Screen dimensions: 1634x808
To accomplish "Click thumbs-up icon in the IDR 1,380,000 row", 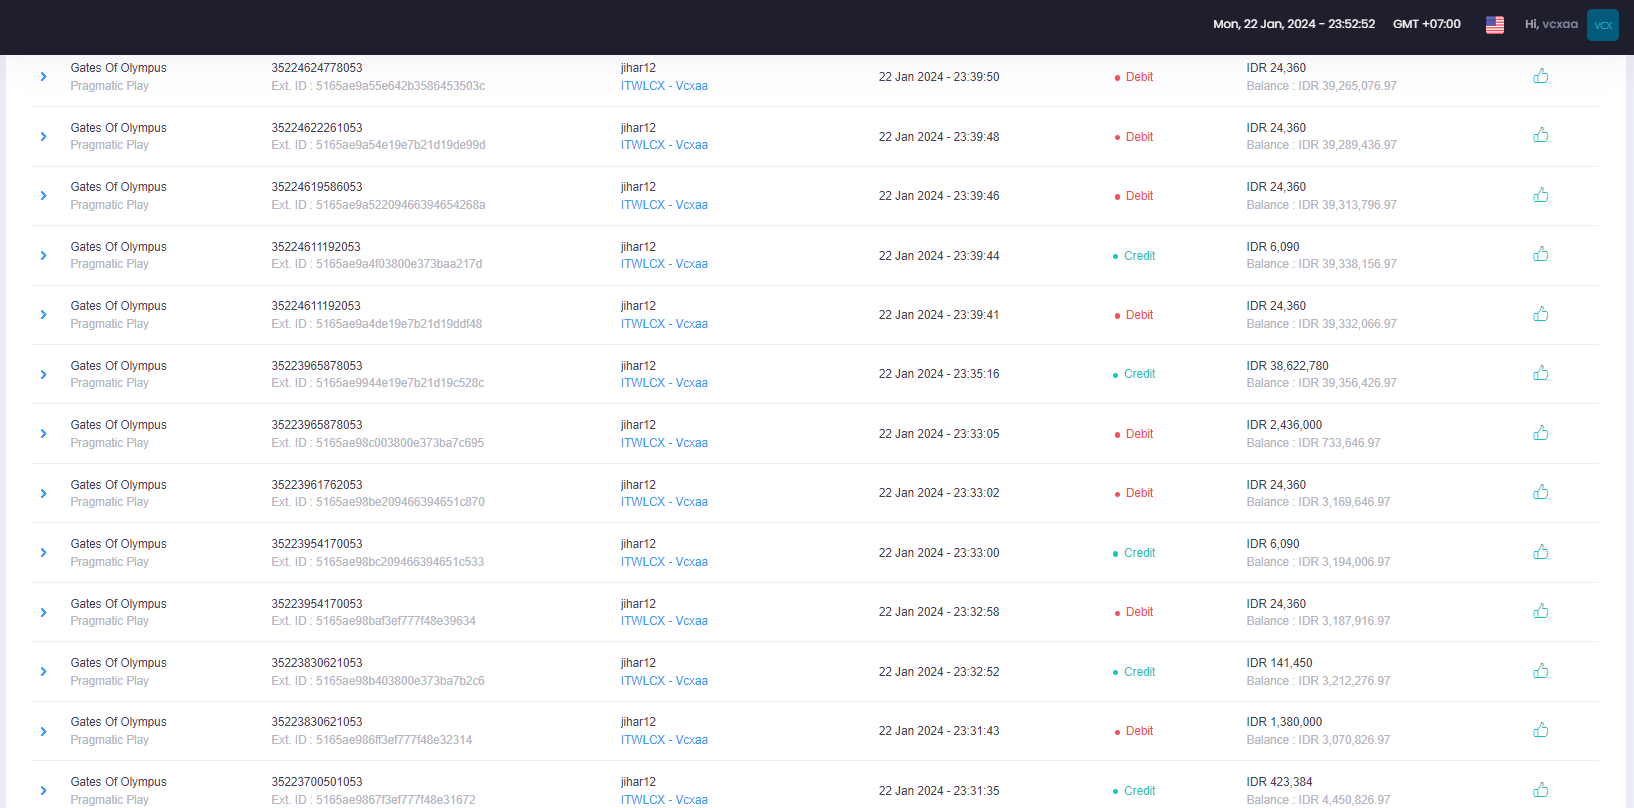I will pos(1541,730).
